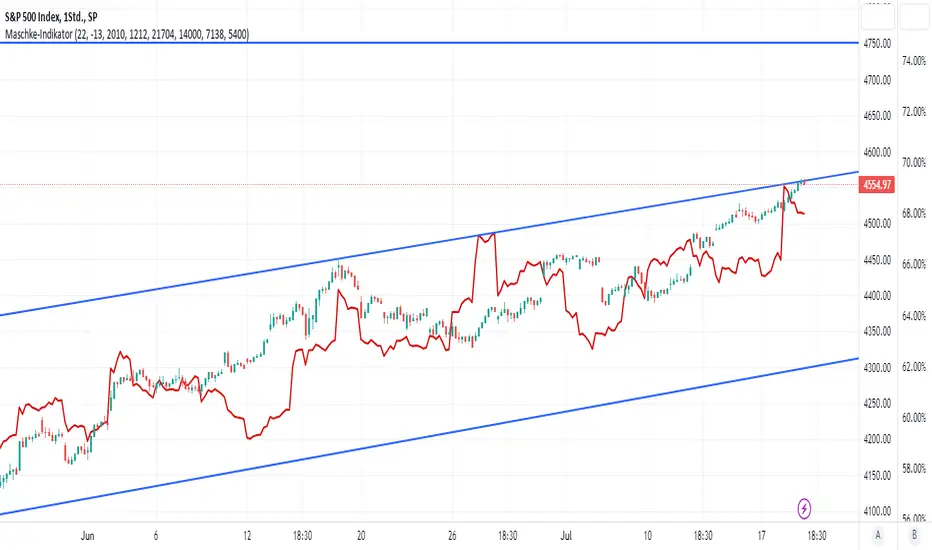
Task: Click the 4700.00 price axis label
Action: [x=877, y=80]
